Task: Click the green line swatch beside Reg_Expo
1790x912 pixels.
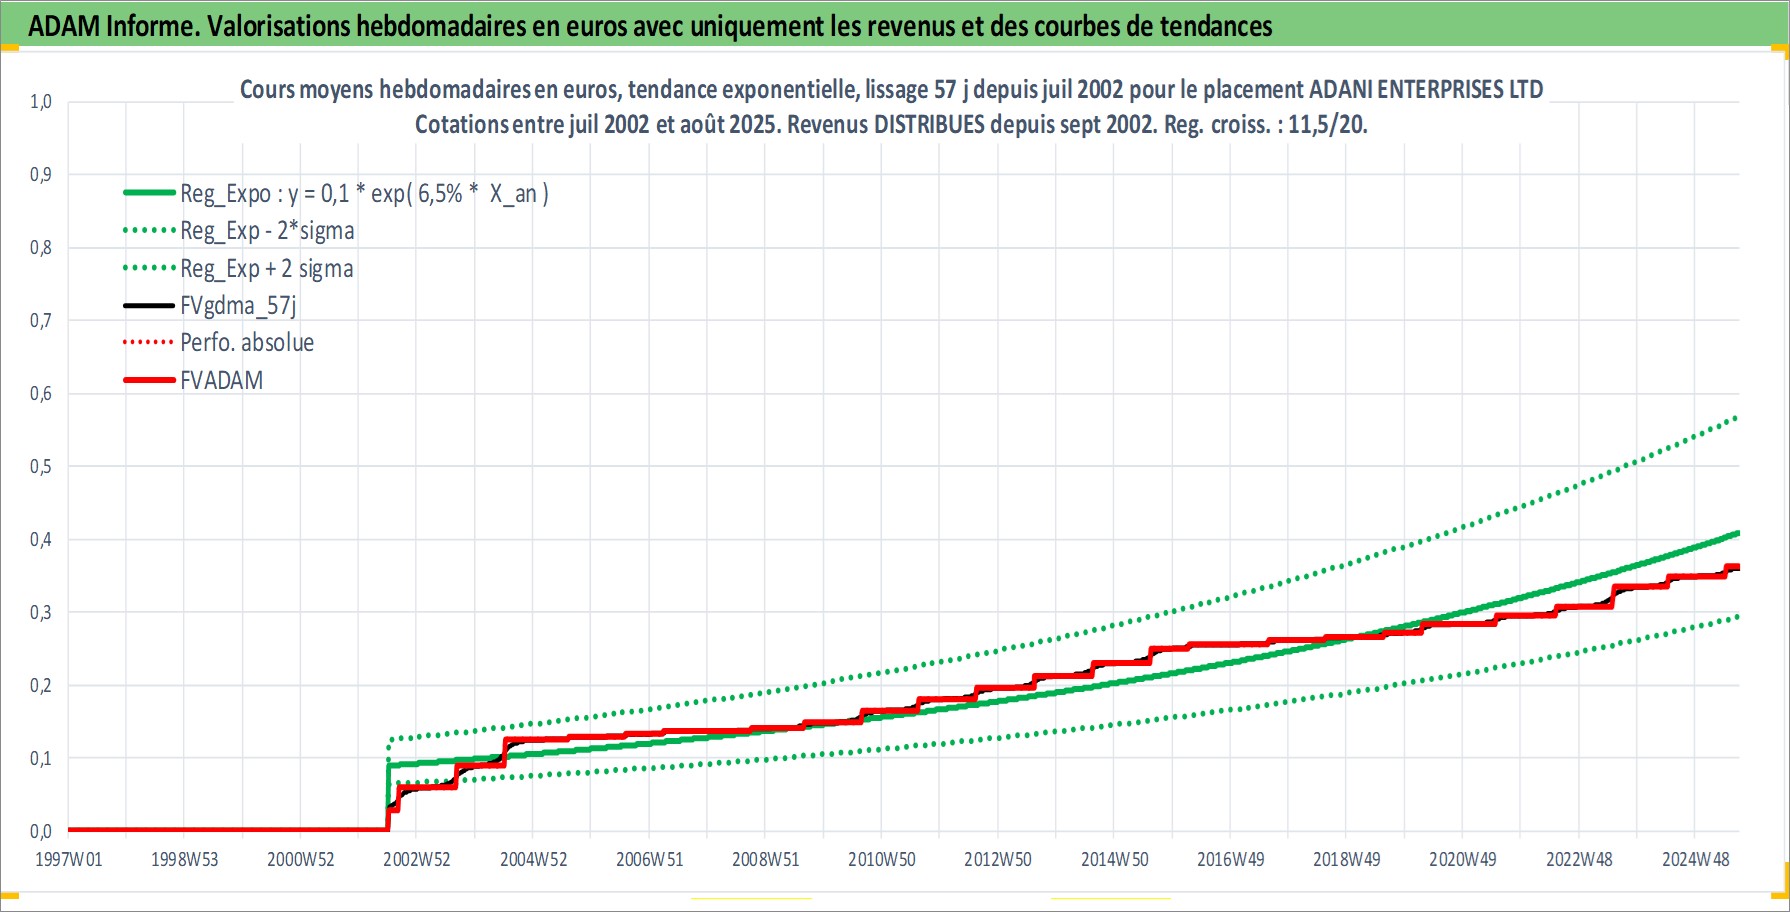Action: [149, 192]
